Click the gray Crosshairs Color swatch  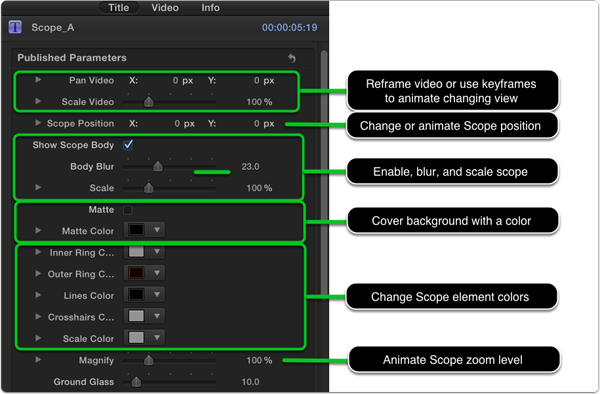[136, 316]
